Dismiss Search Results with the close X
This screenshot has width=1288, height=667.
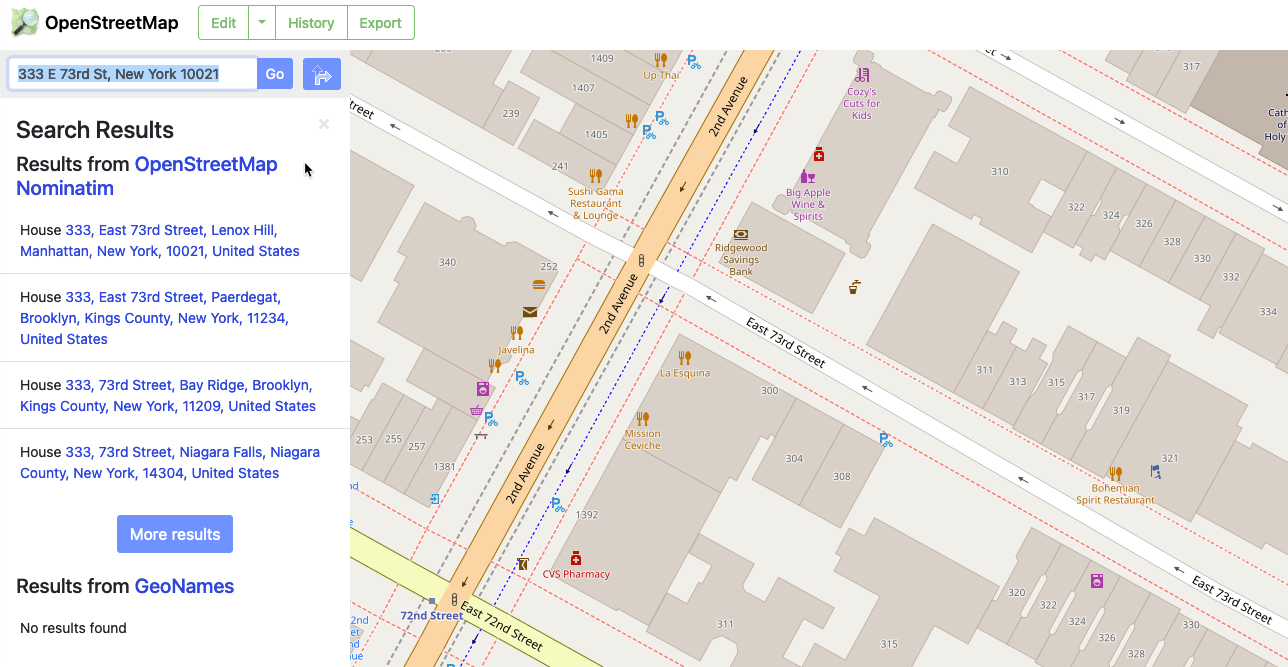323,123
